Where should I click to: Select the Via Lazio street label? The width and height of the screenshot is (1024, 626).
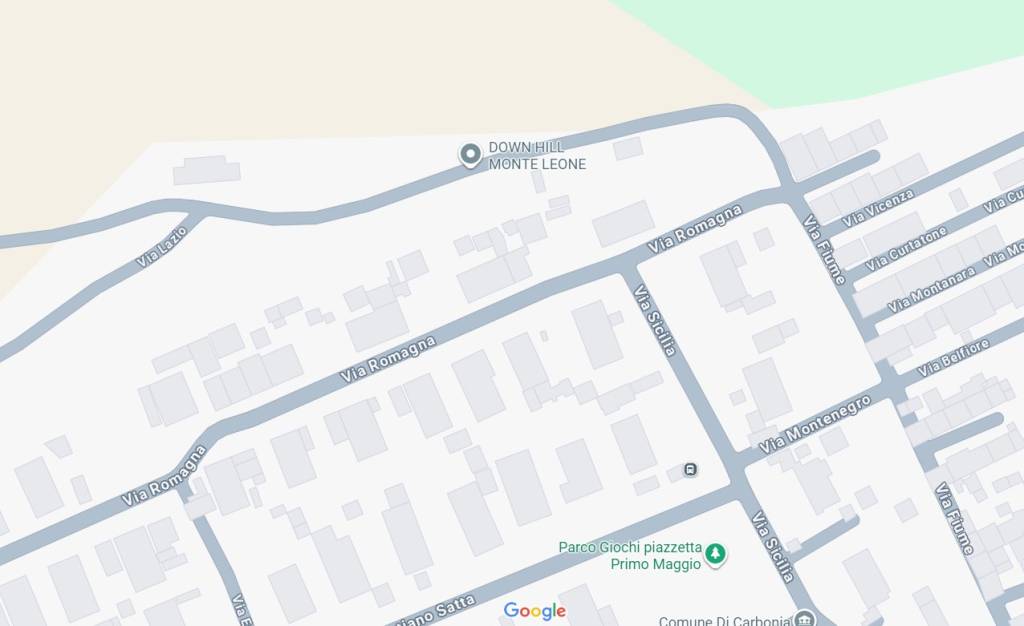(161, 247)
